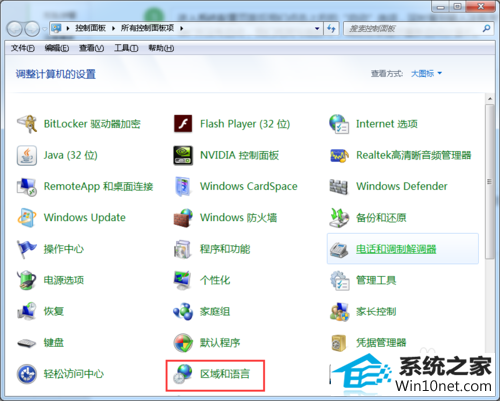Image resolution: width=500 pixels, height=401 pixels.
Task: Open the Windows Update link text
Action: [x=85, y=218]
